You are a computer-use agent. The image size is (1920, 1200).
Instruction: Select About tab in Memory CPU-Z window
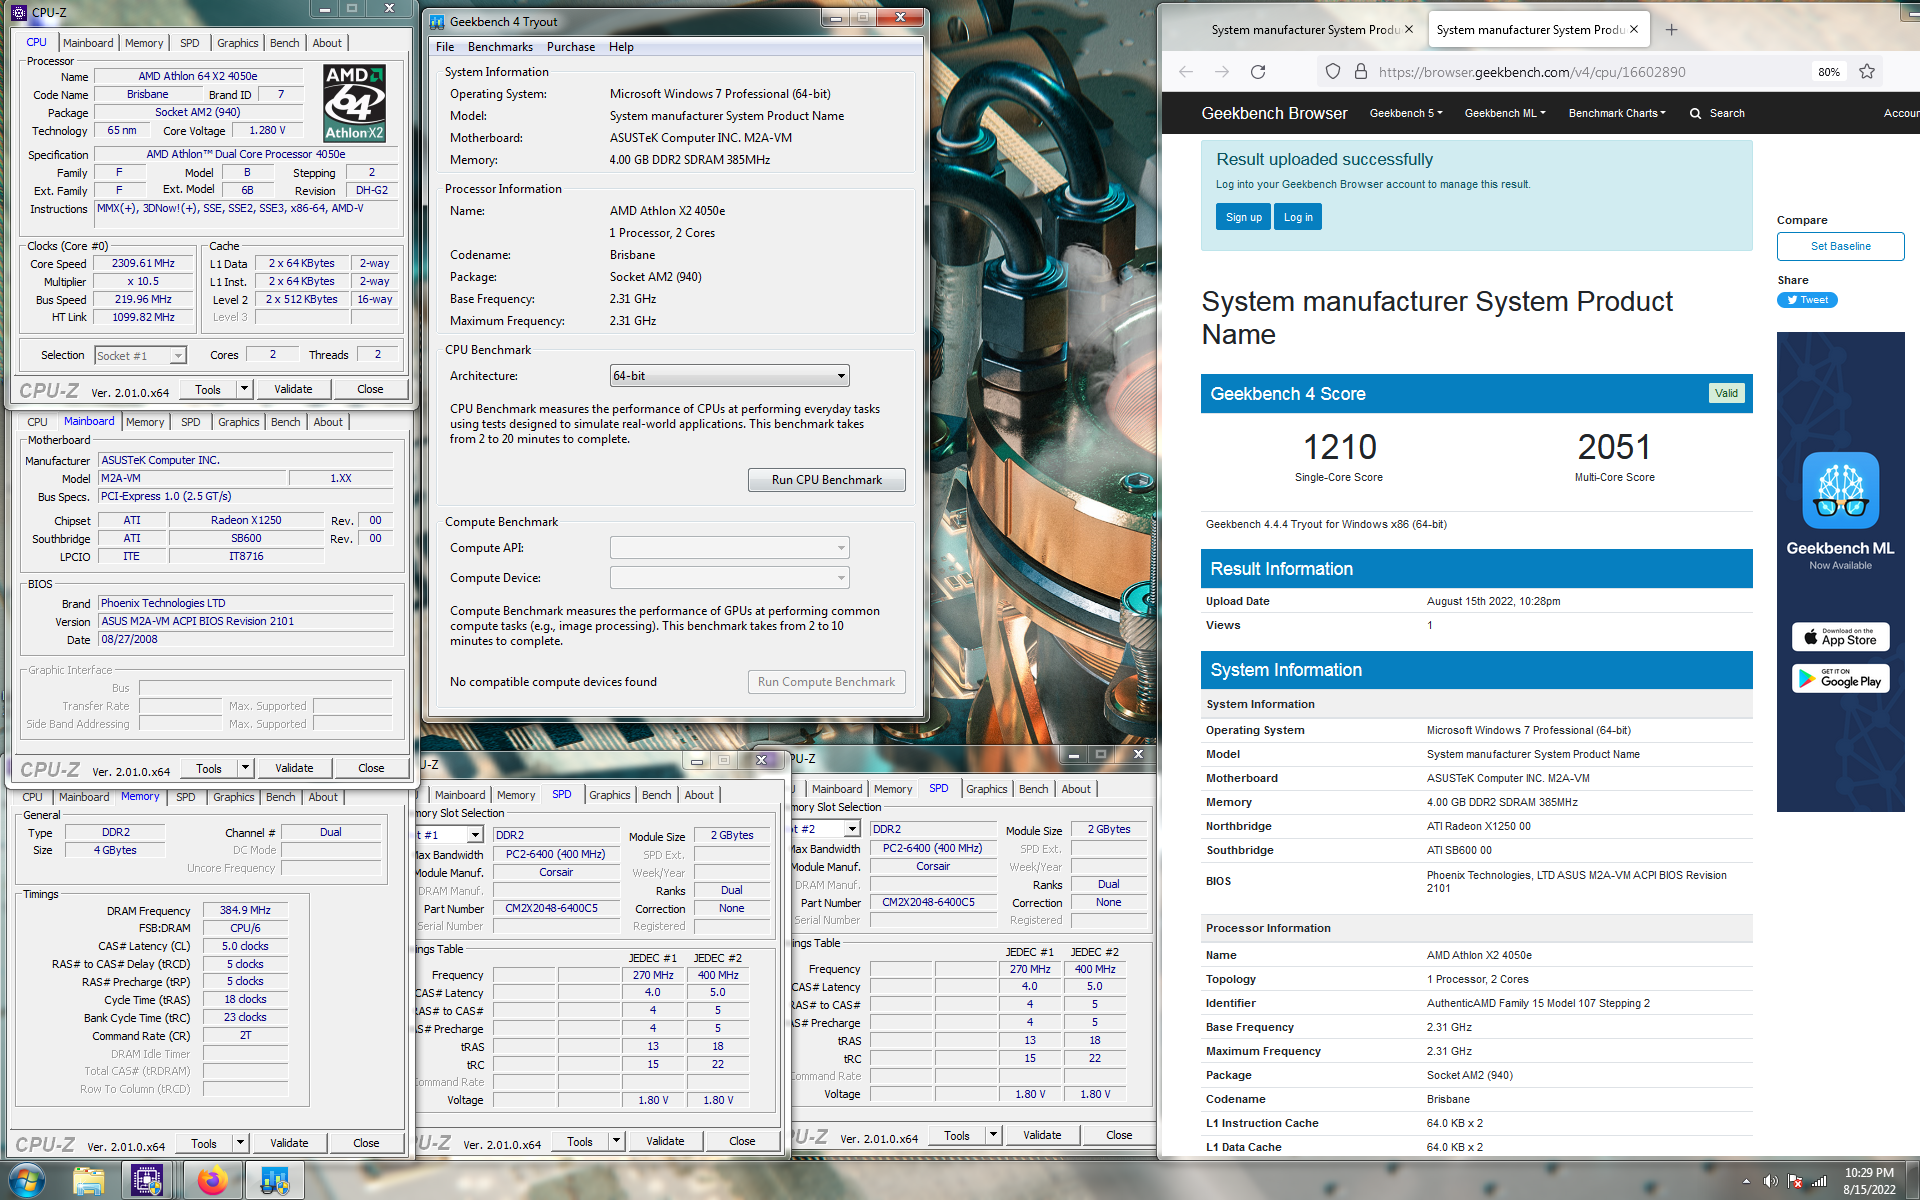pyautogui.click(x=323, y=797)
